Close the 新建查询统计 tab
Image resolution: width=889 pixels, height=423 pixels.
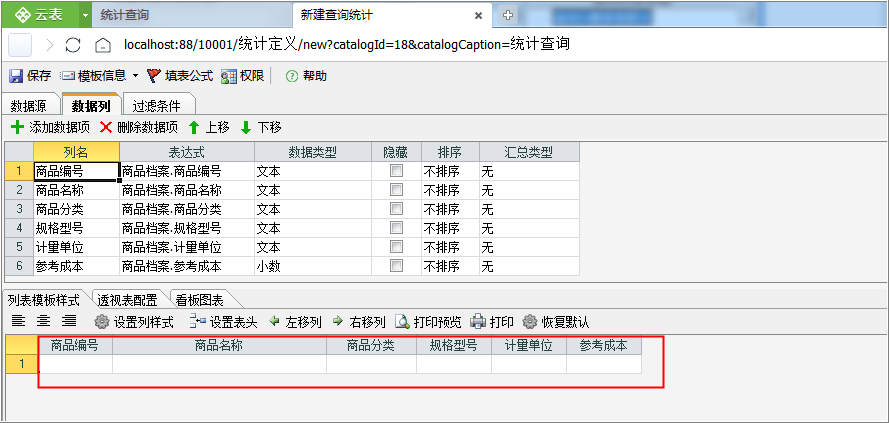click(x=479, y=16)
